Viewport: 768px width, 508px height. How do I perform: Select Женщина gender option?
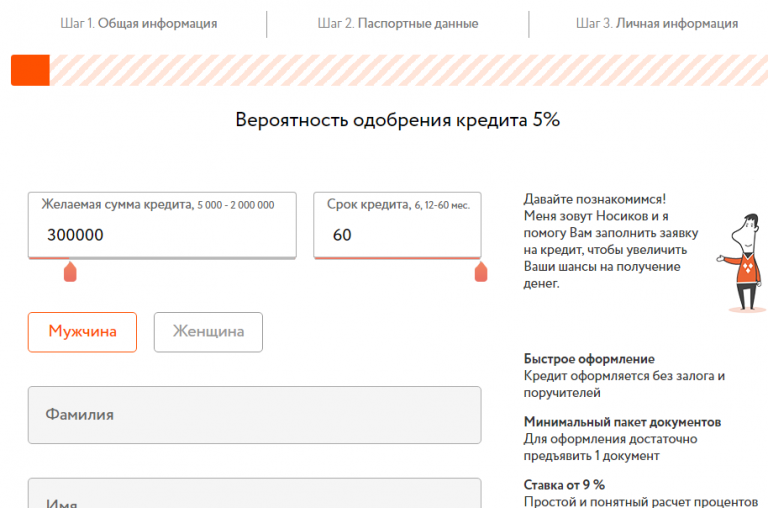(x=208, y=332)
